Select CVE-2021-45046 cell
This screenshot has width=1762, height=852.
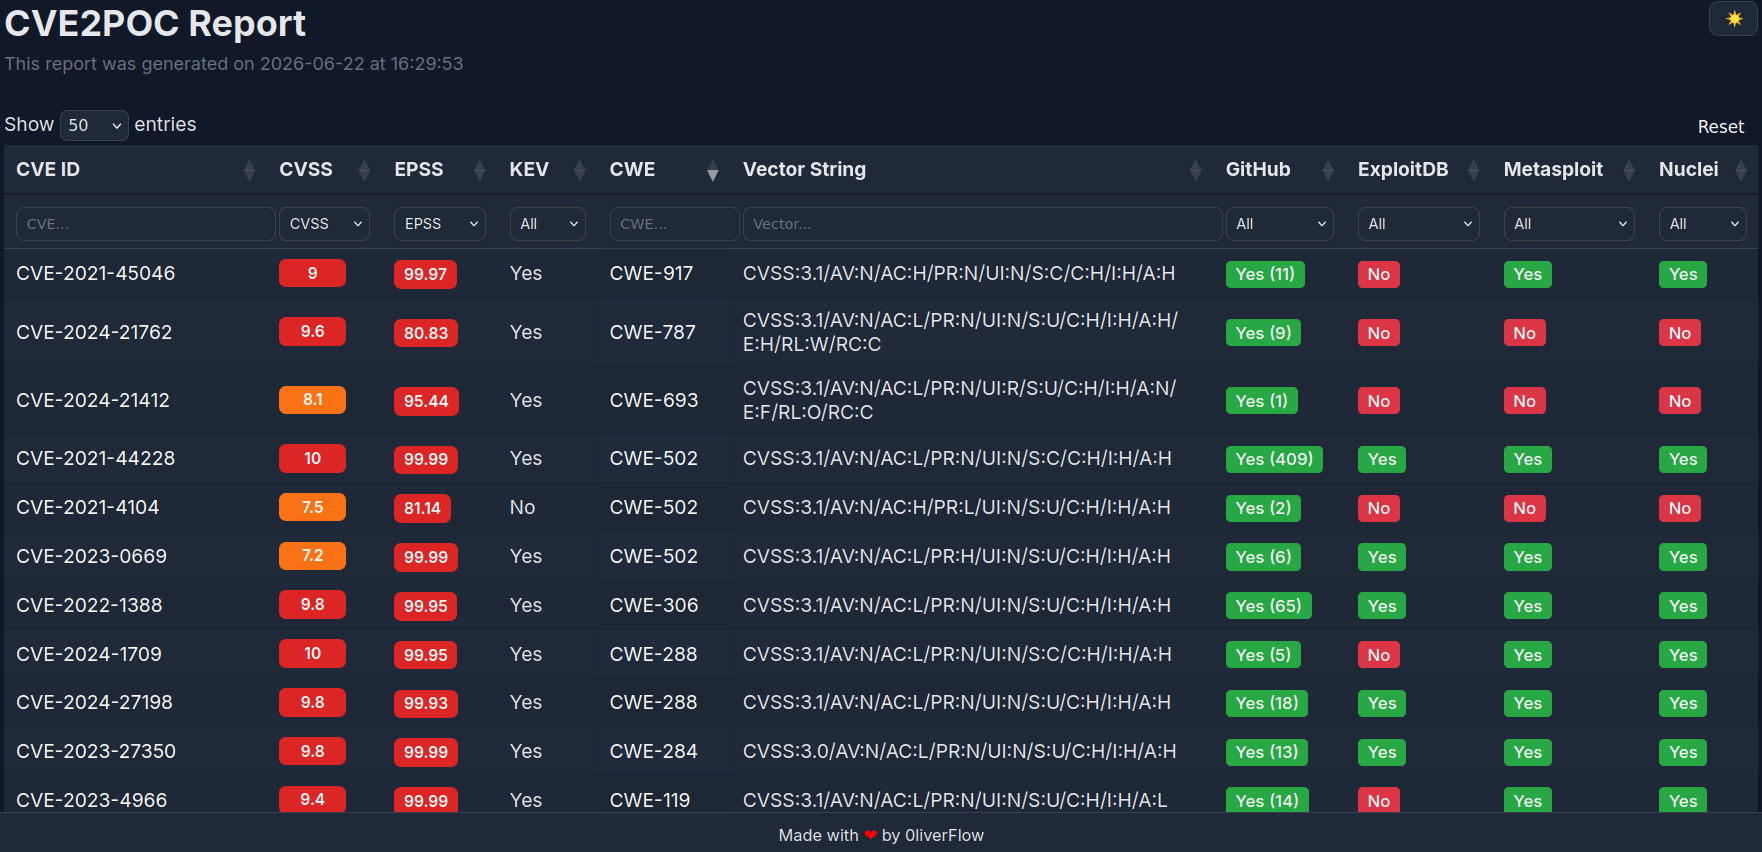pyautogui.click(x=96, y=273)
